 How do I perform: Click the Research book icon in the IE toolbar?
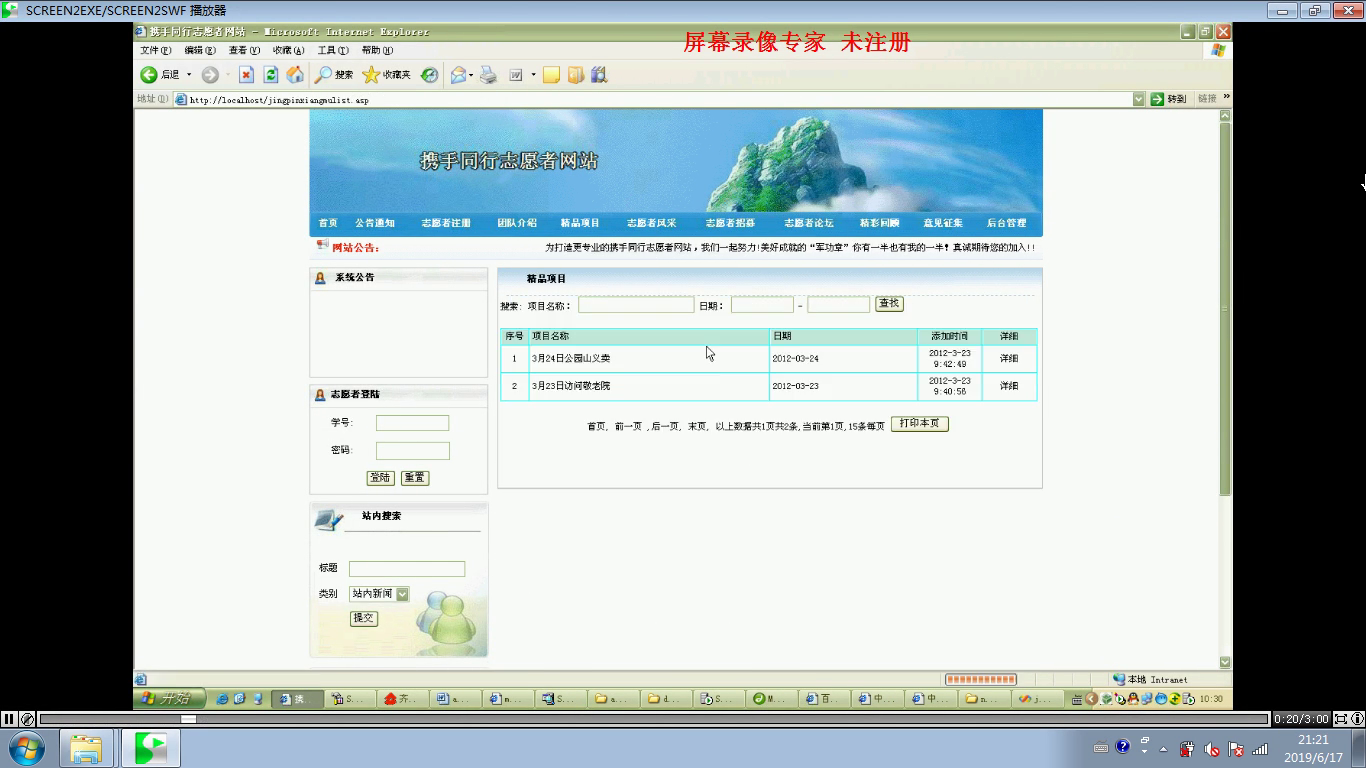(x=575, y=75)
